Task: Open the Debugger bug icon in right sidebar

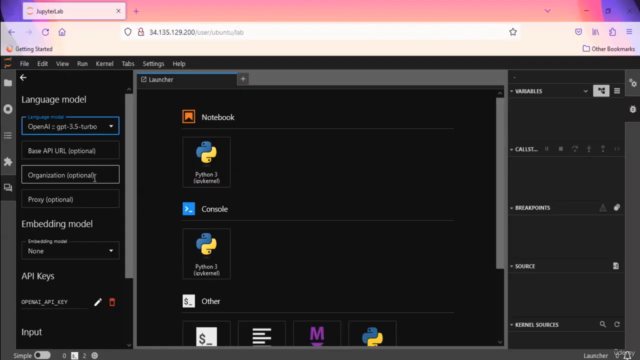Action: point(633,109)
